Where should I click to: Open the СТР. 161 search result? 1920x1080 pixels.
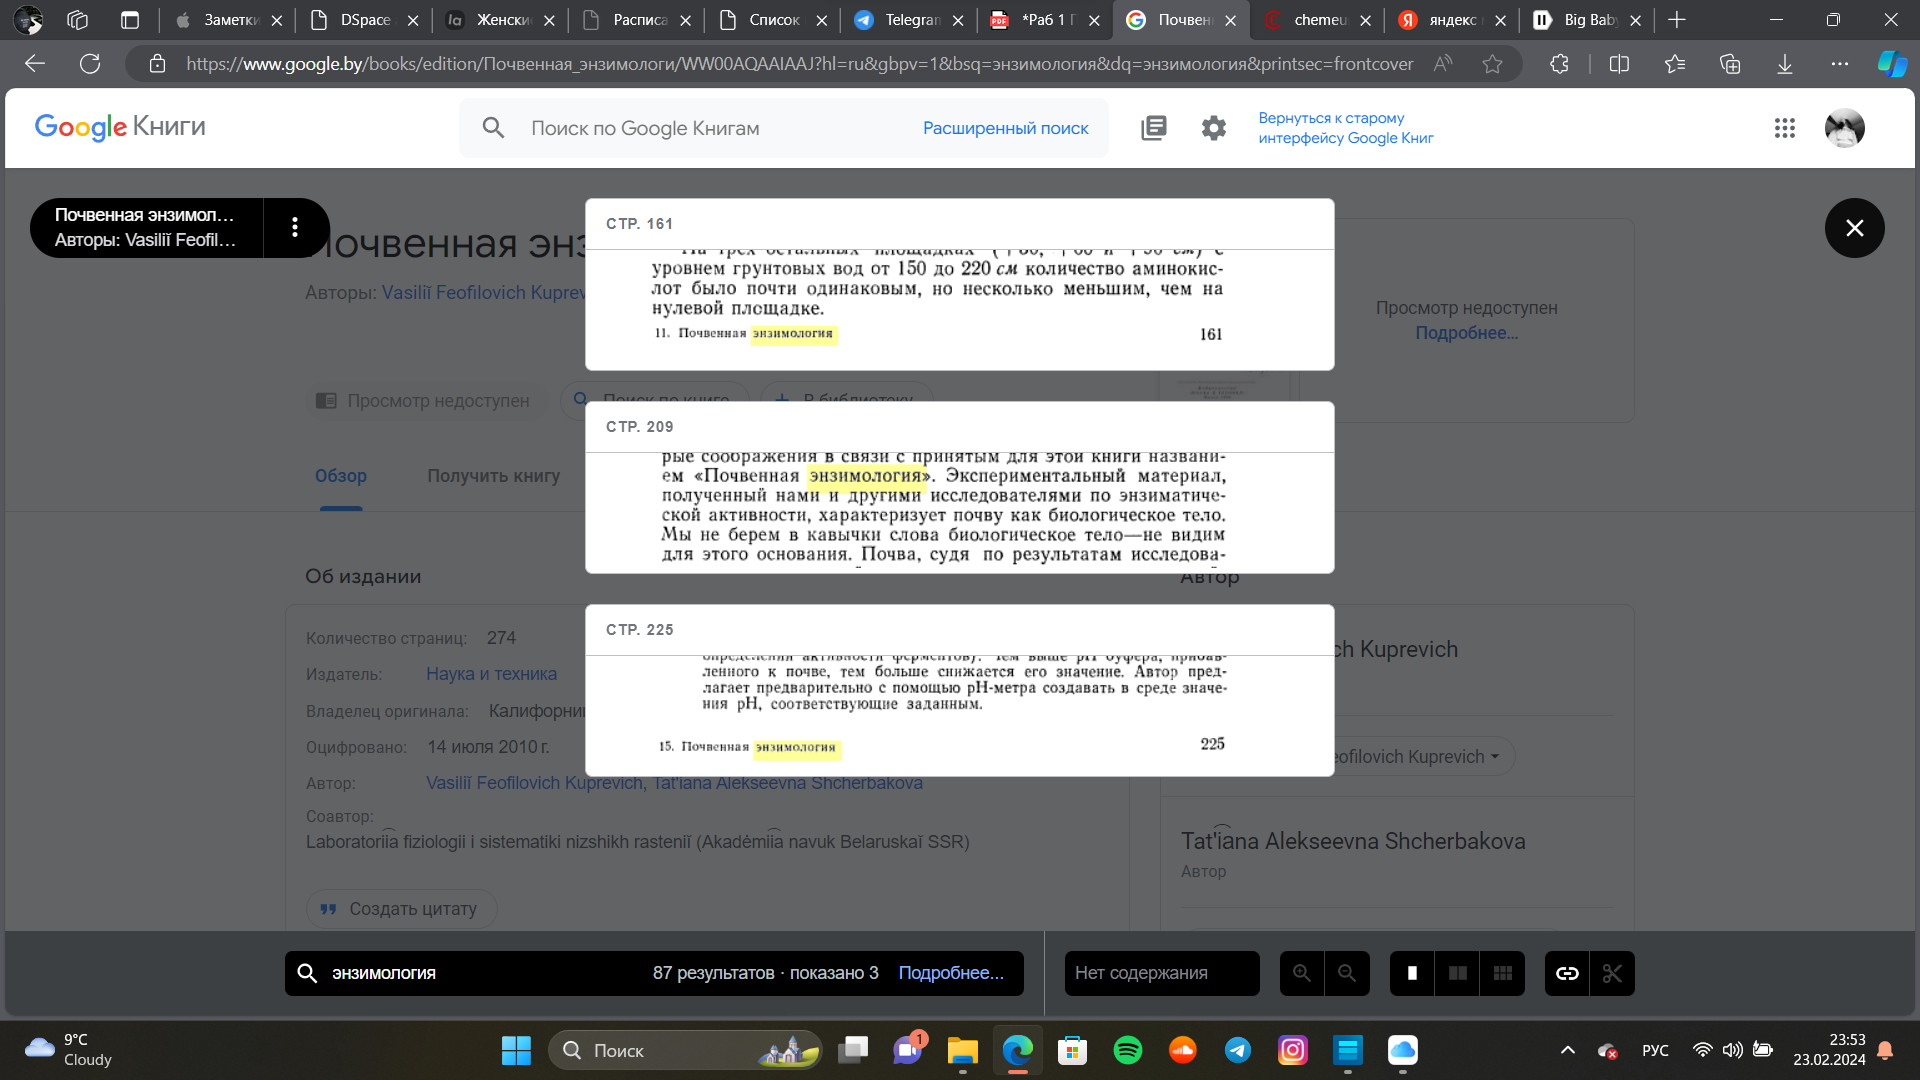(x=959, y=284)
